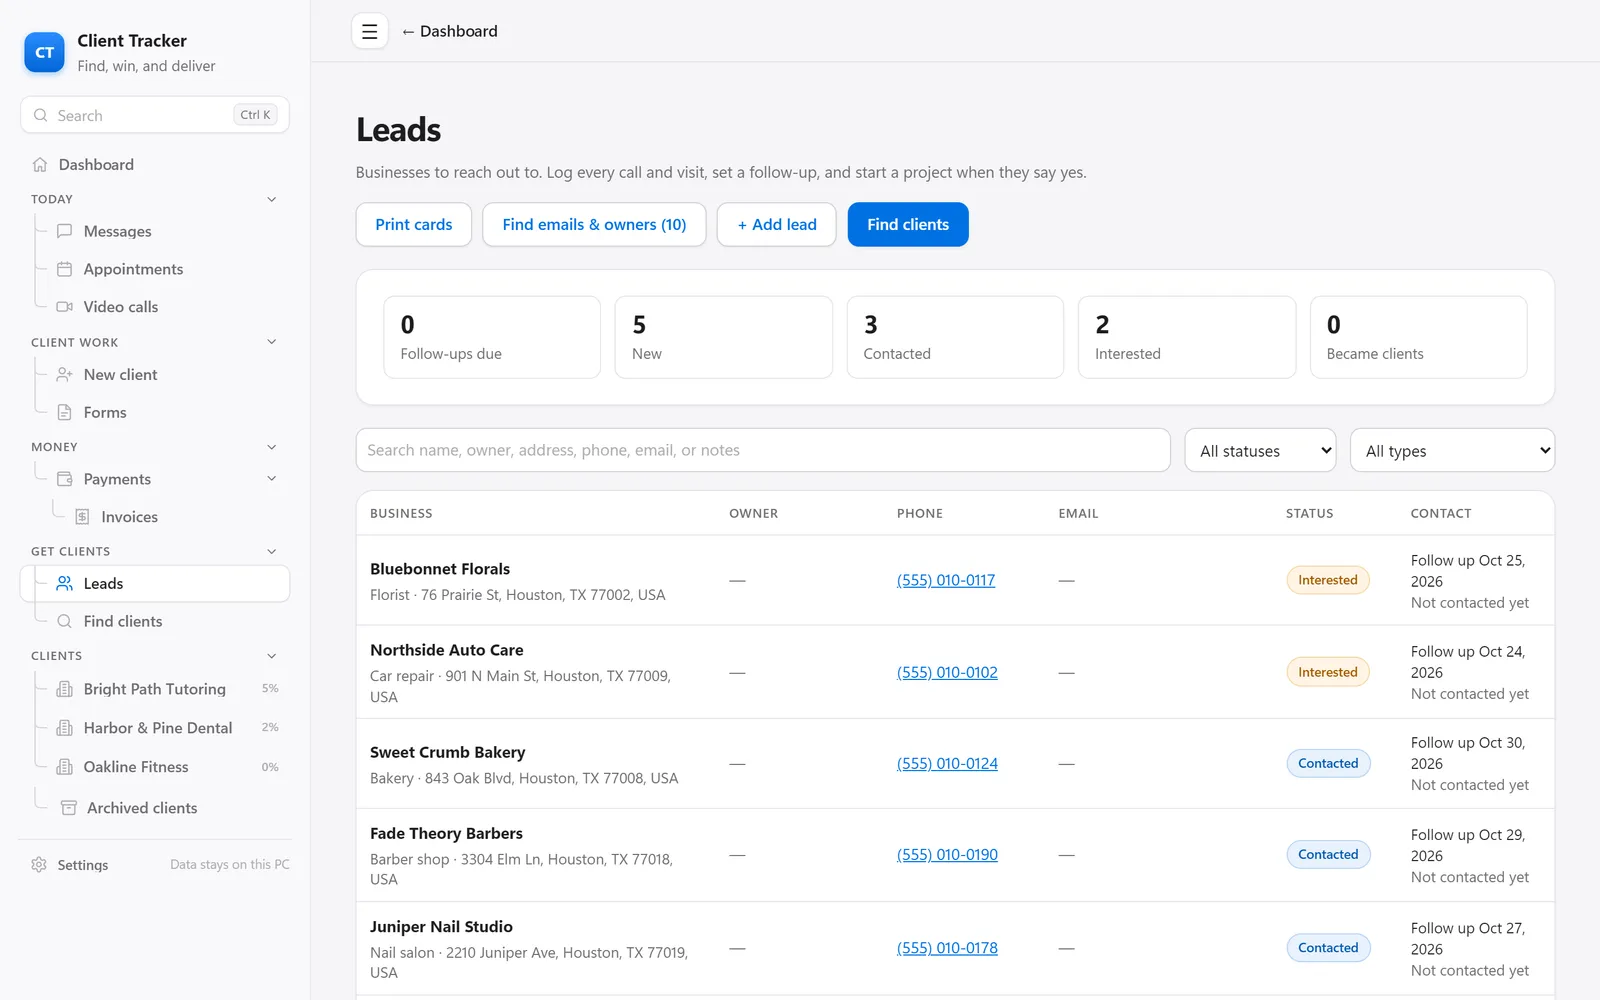Call Bluebonnet Florals number (555) 010-0117

tap(946, 580)
